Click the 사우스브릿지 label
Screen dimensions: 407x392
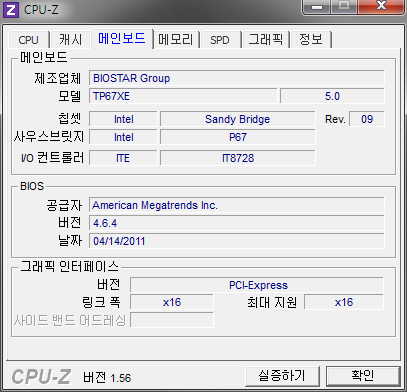(49, 137)
